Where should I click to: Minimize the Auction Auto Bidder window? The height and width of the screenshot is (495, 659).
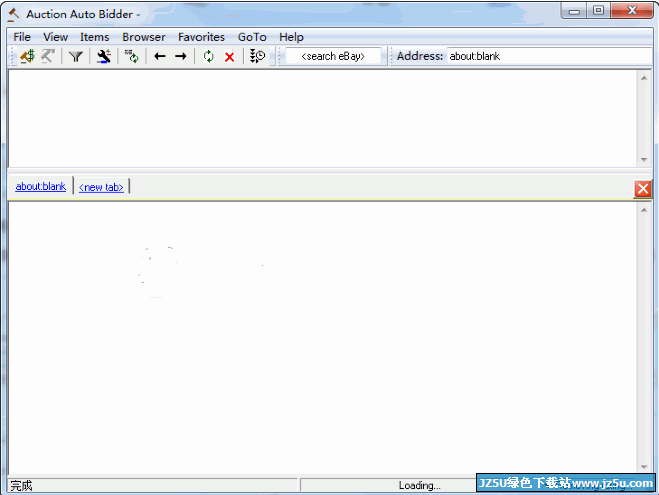[574, 11]
